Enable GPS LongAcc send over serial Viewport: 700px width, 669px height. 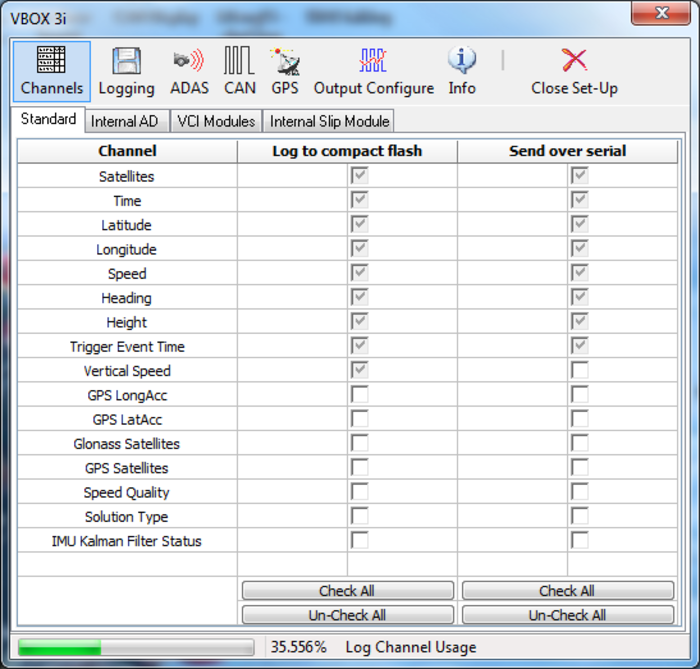pyautogui.click(x=579, y=395)
